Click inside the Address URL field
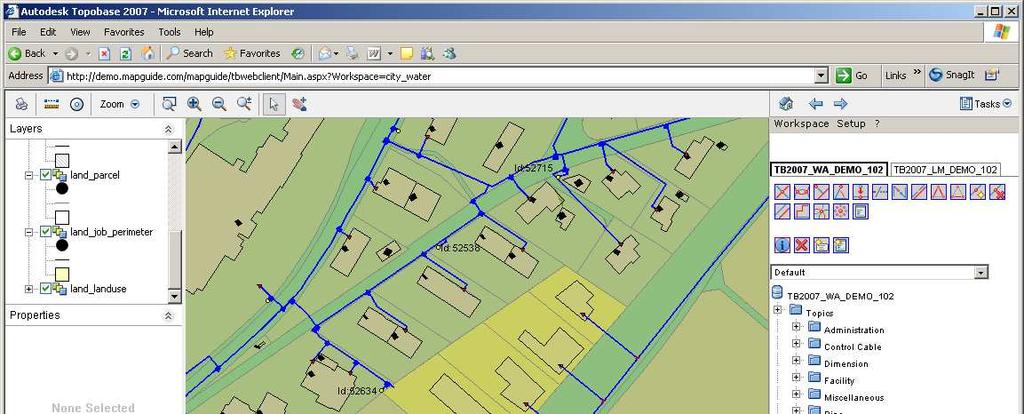 [x=439, y=76]
